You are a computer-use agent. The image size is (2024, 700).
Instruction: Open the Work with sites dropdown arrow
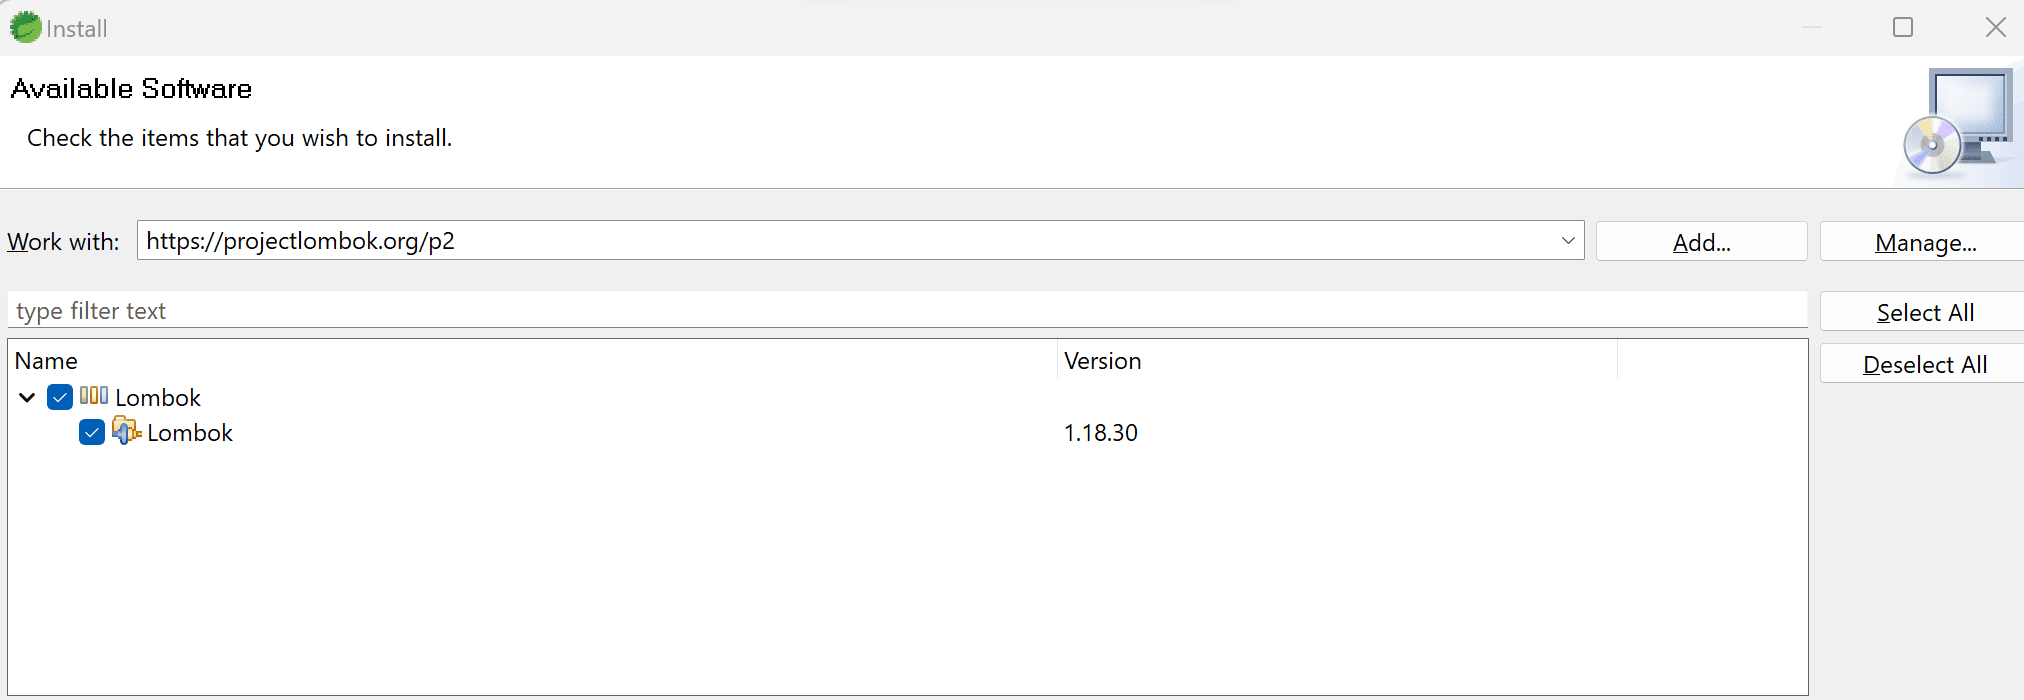(x=1567, y=241)
